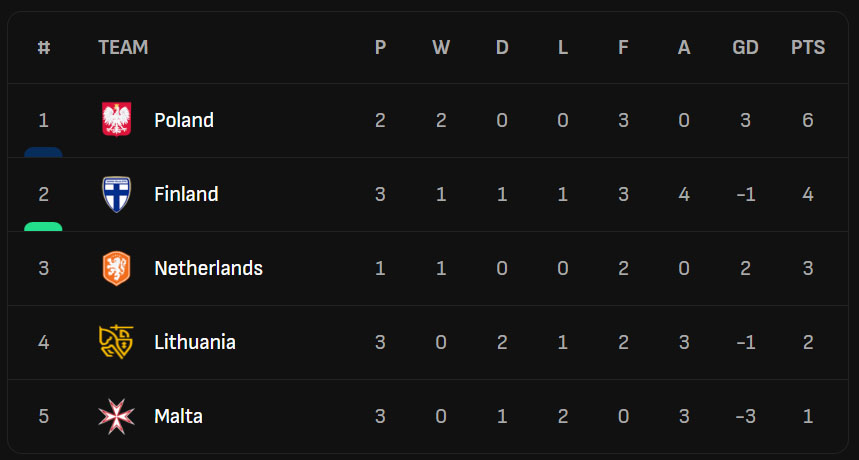Screen dimensions: 859x460
Task: Click the blue qualification marker under rank 1
Action: point(43,152)
